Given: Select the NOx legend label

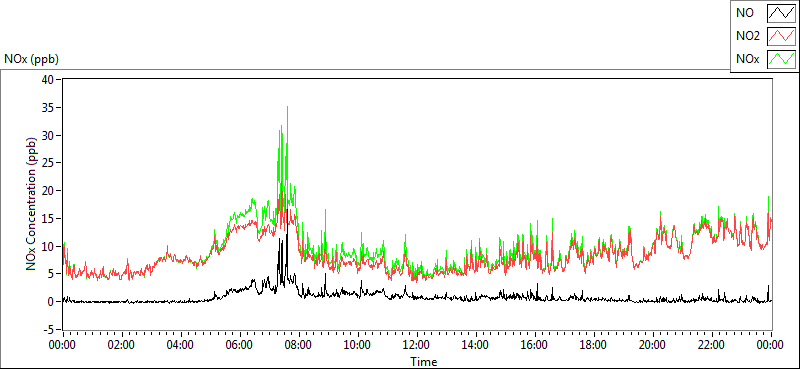Looking at the screenshot, I should coord(748,59).
